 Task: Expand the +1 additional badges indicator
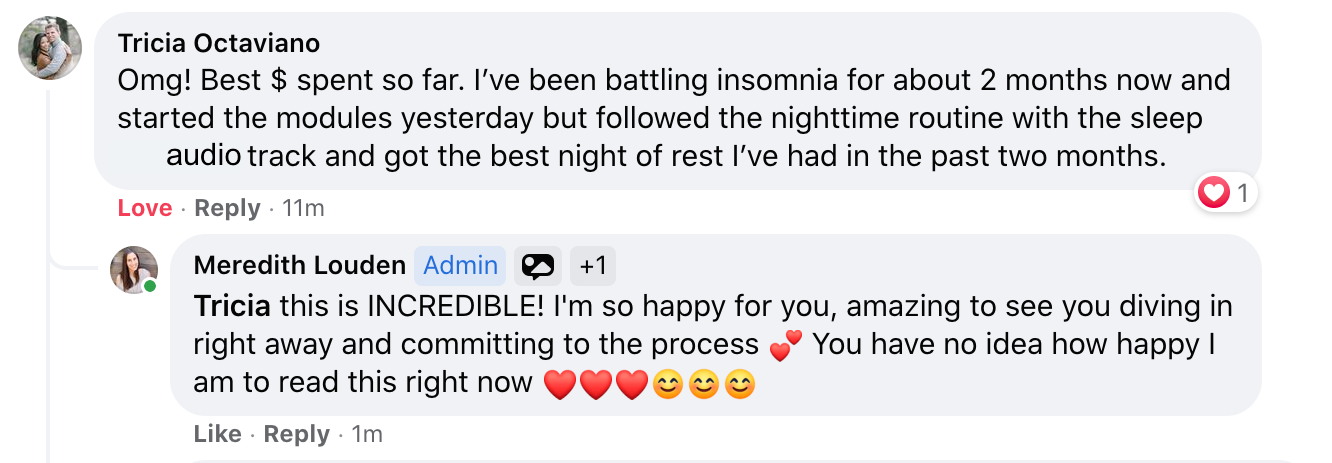tap(593, 265)
